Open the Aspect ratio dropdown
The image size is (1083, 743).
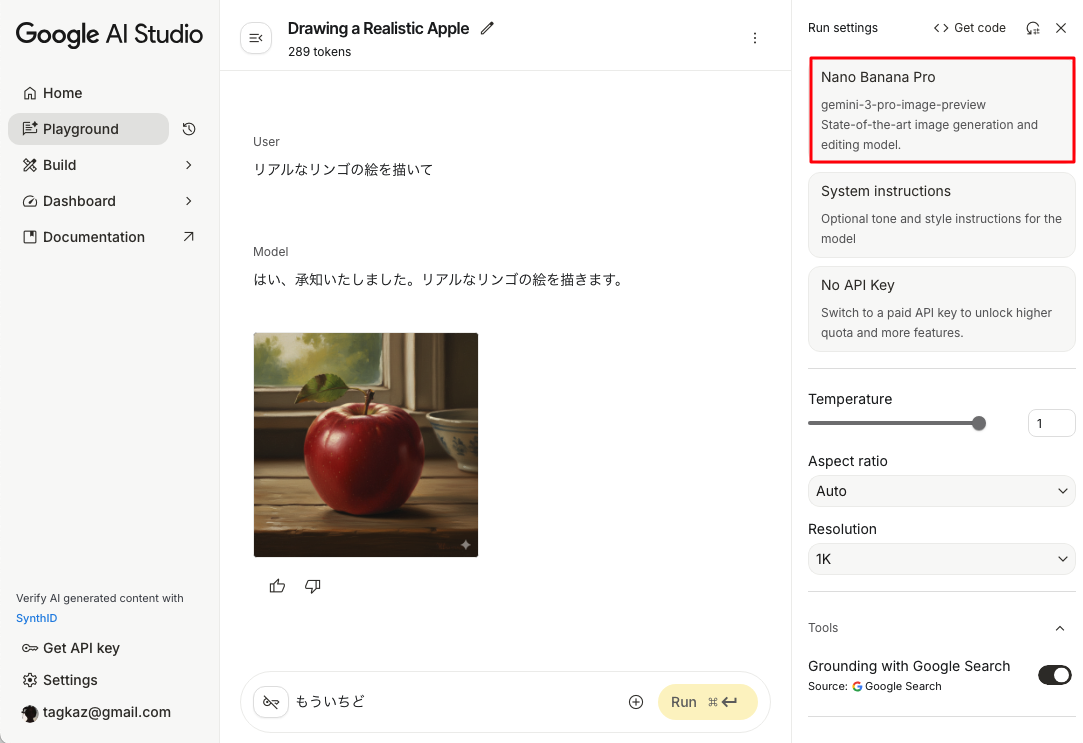[941, 491]
